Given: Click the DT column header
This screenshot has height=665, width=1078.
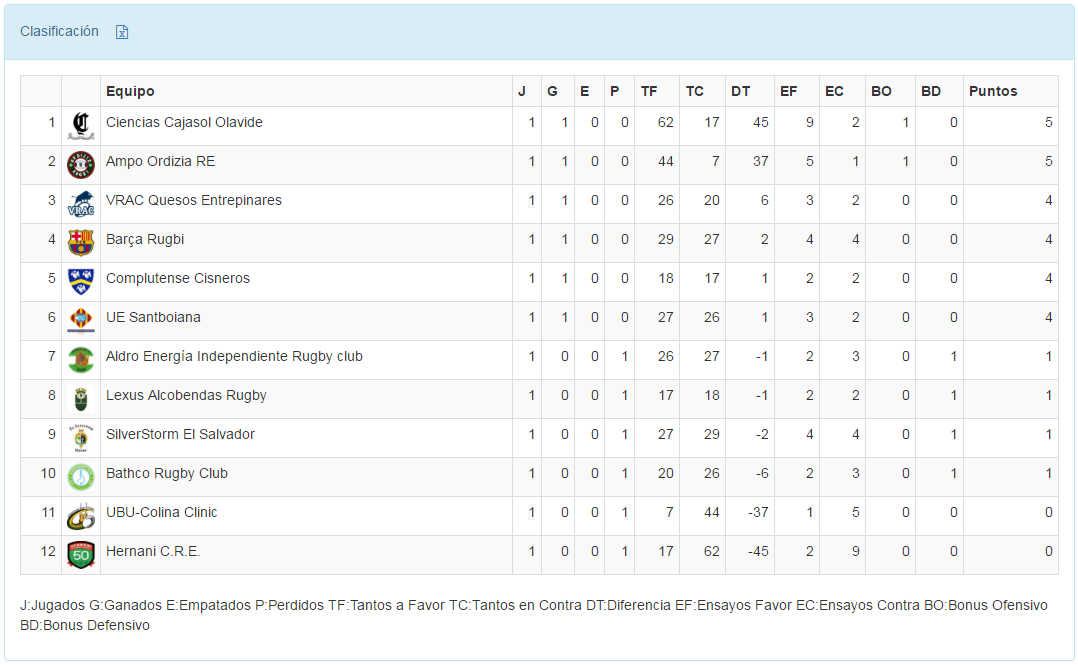Looking at the screenshot, I should coord(740,91).
